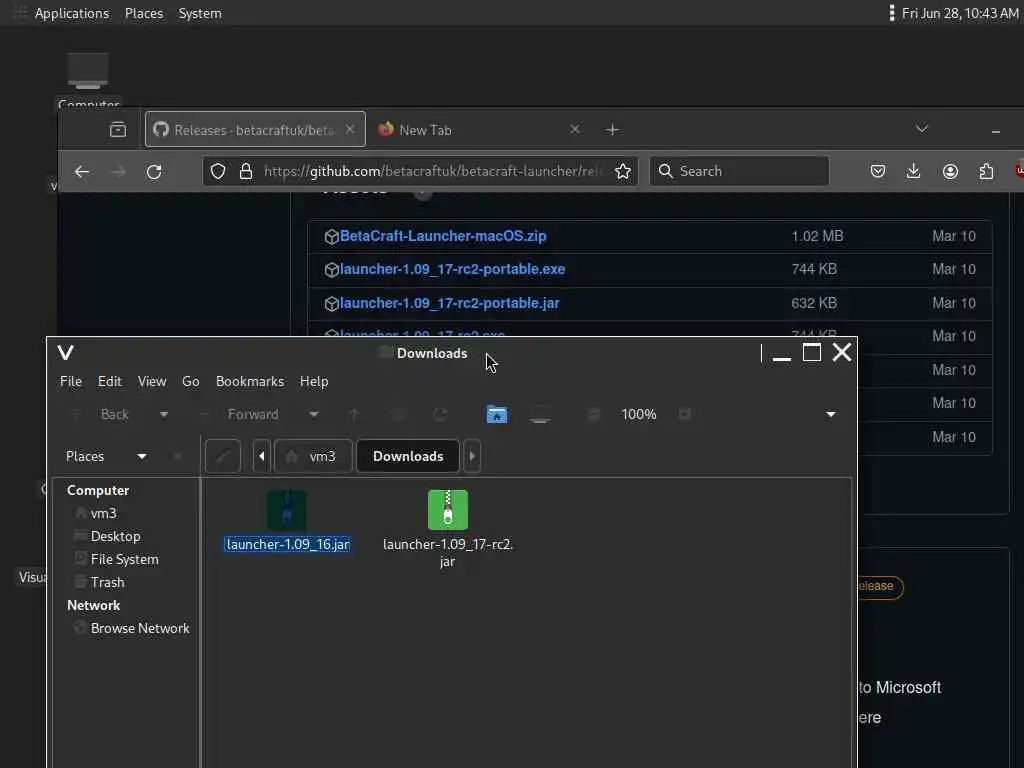The height and width of the screenshot is (768, 1024).
Task: Click the zoom in icon after 100%
Action: click(x=684, y=415)
